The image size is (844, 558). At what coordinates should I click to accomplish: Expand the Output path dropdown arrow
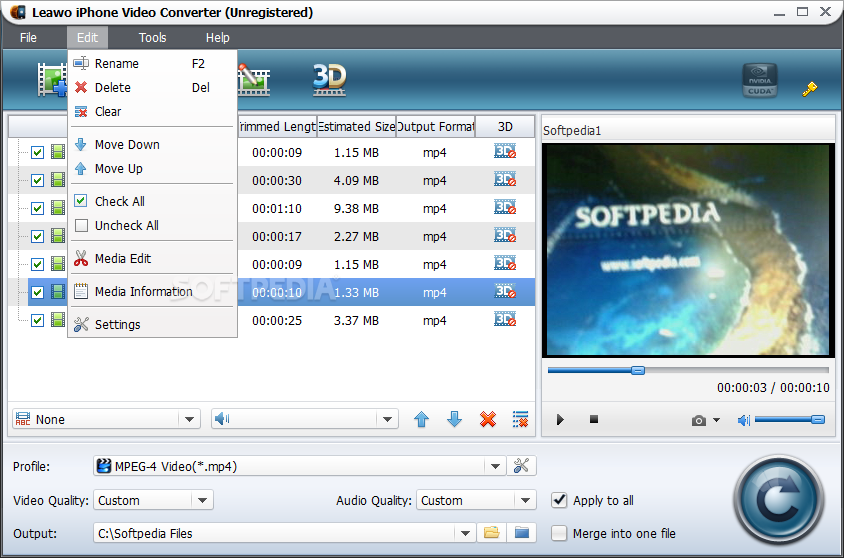pos(465,533)
